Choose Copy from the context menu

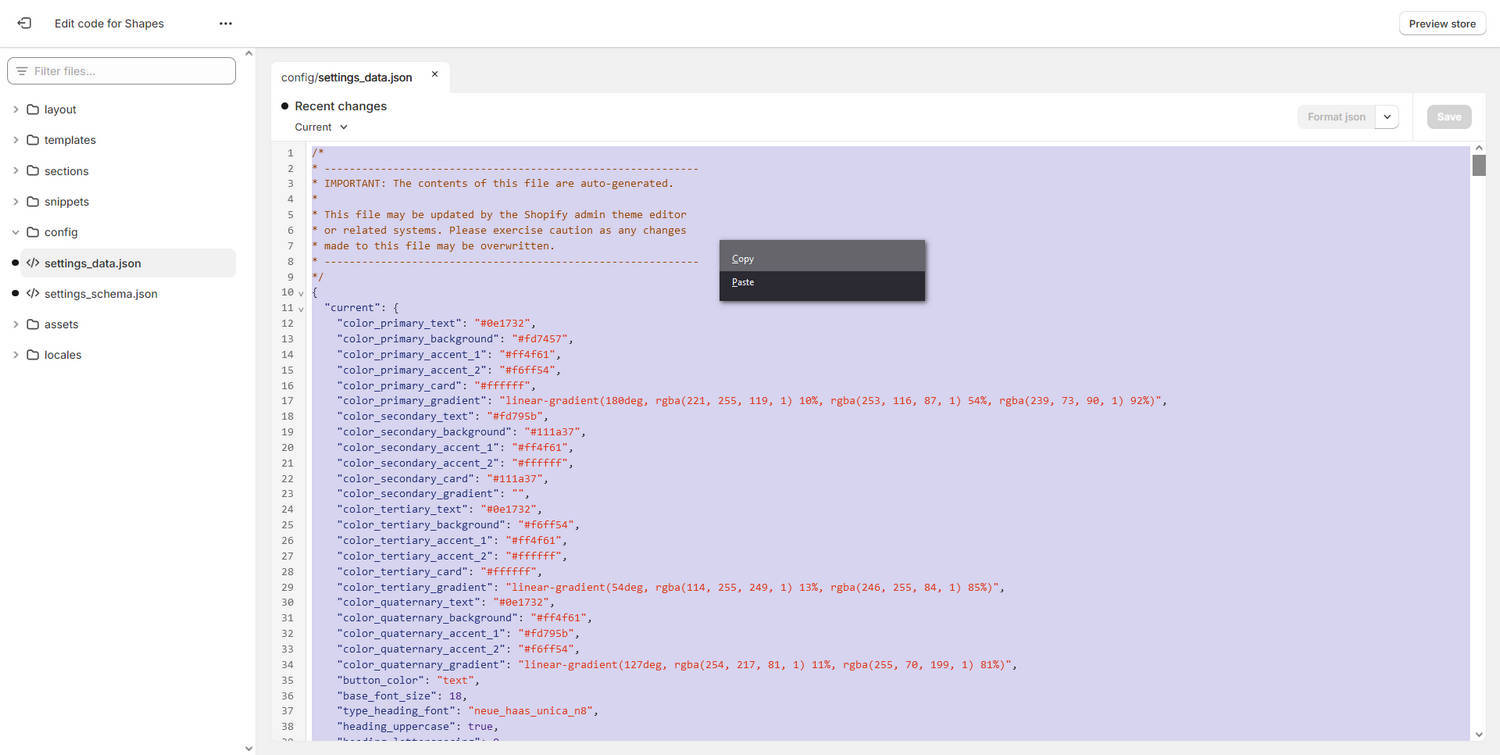(822, 259)
